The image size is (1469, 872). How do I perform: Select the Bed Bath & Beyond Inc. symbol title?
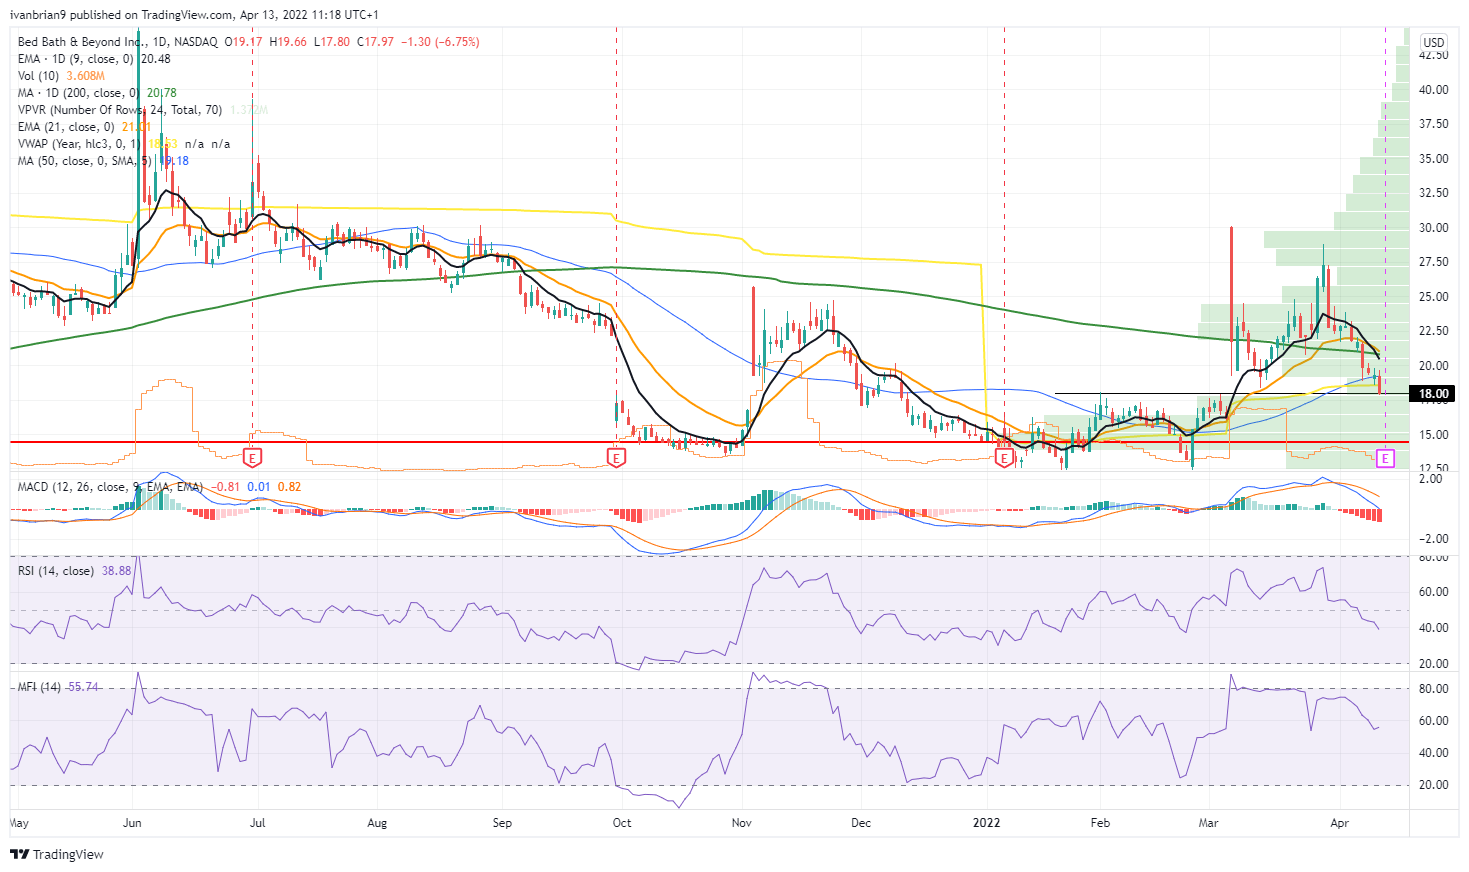[82, 42]
